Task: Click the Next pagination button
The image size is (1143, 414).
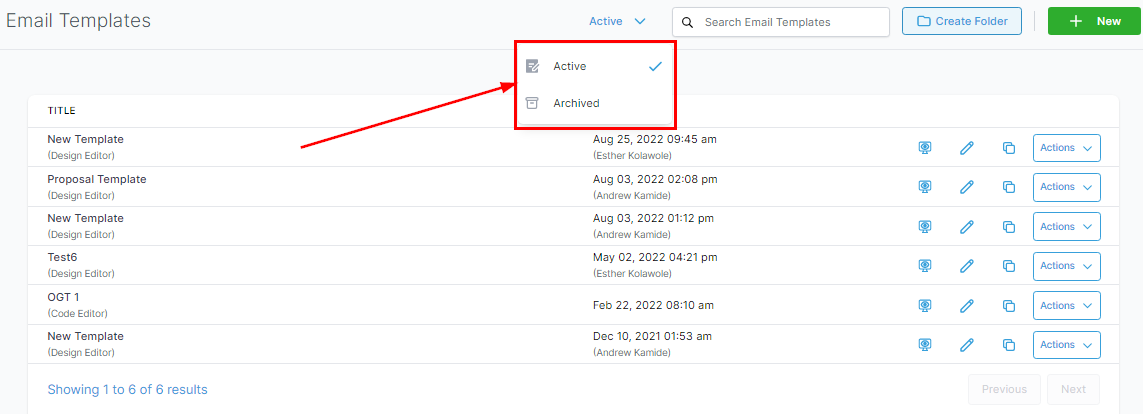Action: (1073, 389)
